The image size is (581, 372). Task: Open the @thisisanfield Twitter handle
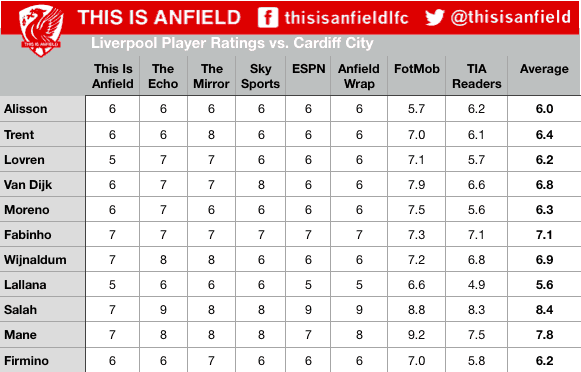(511, 17)
